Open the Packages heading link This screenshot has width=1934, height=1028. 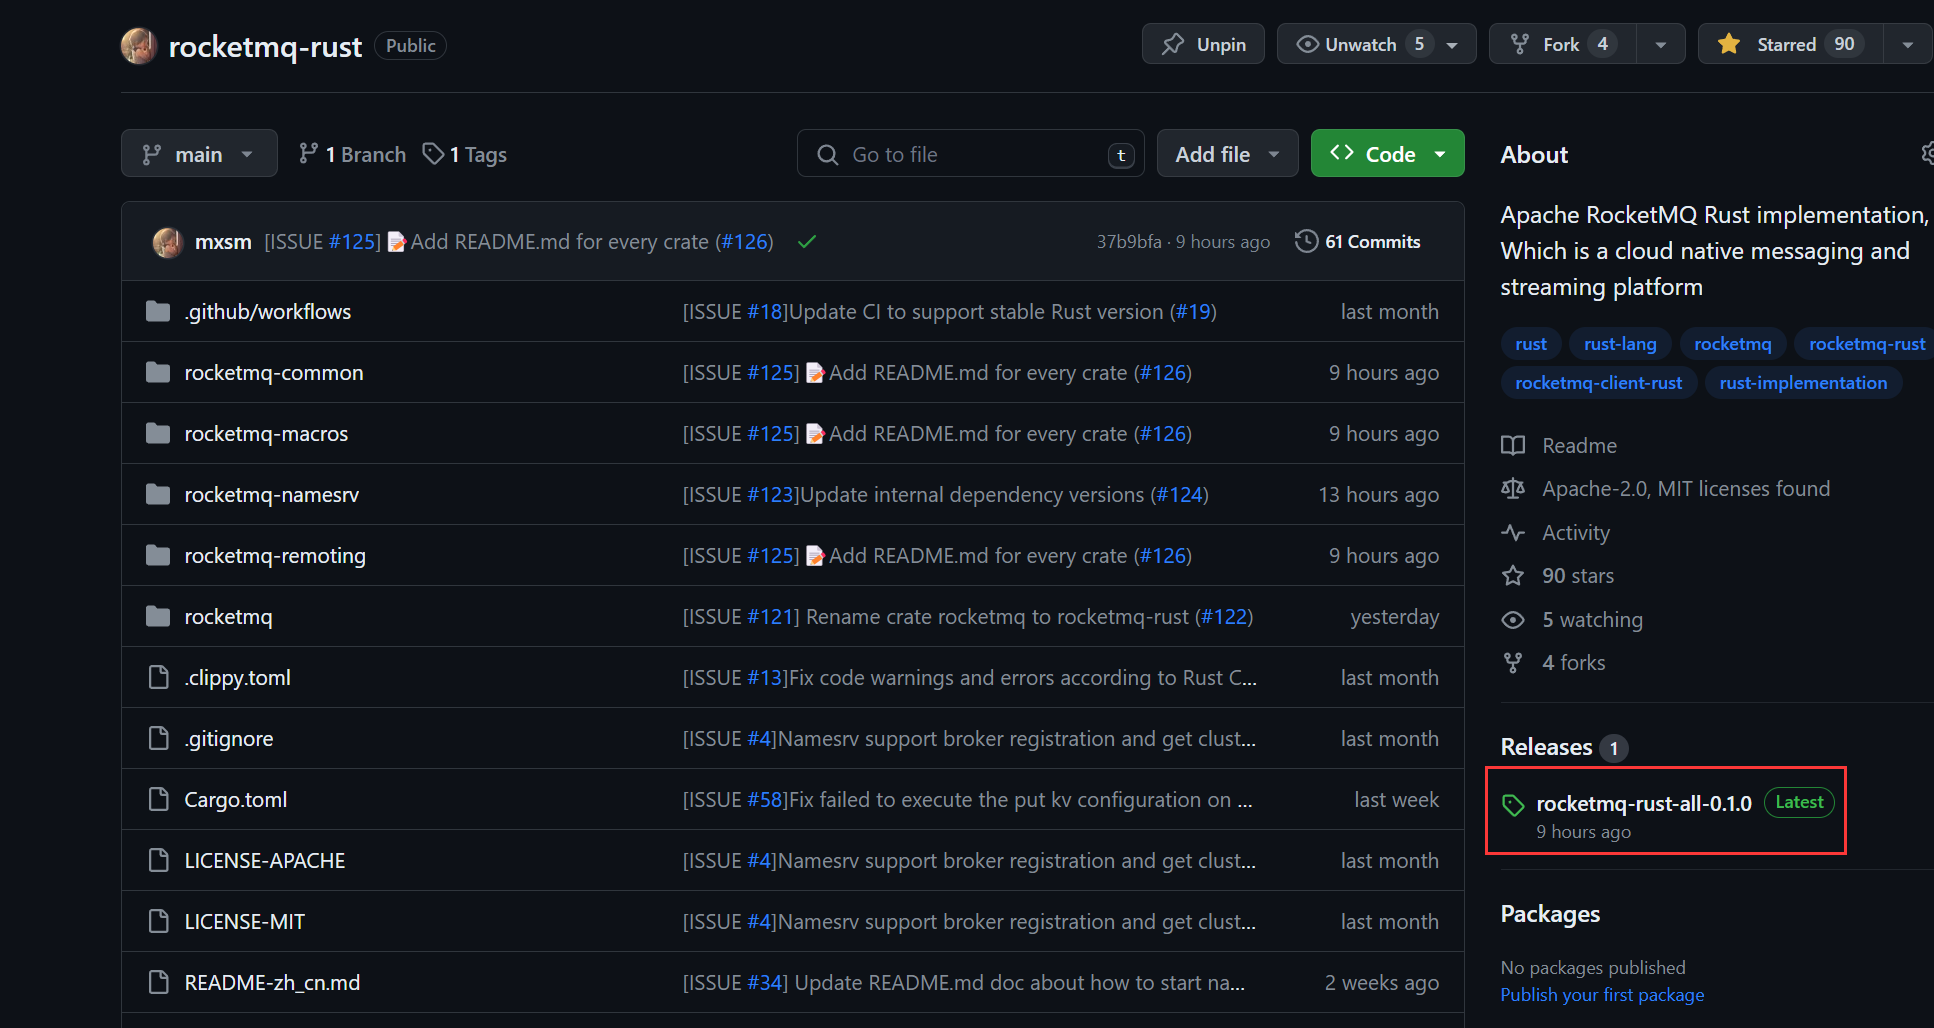(x=1550, y=914)
